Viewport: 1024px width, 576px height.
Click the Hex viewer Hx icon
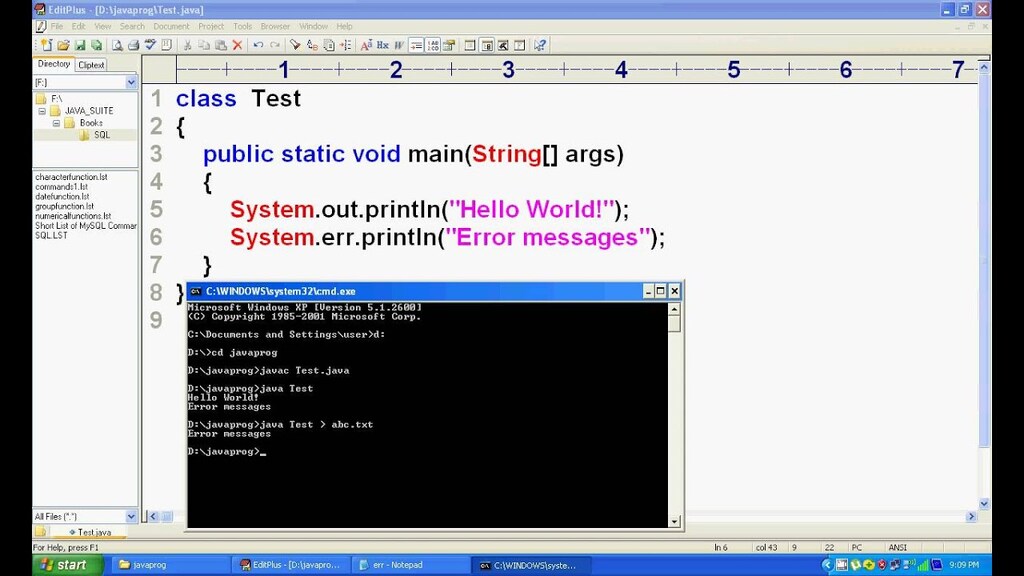point(383,45)
